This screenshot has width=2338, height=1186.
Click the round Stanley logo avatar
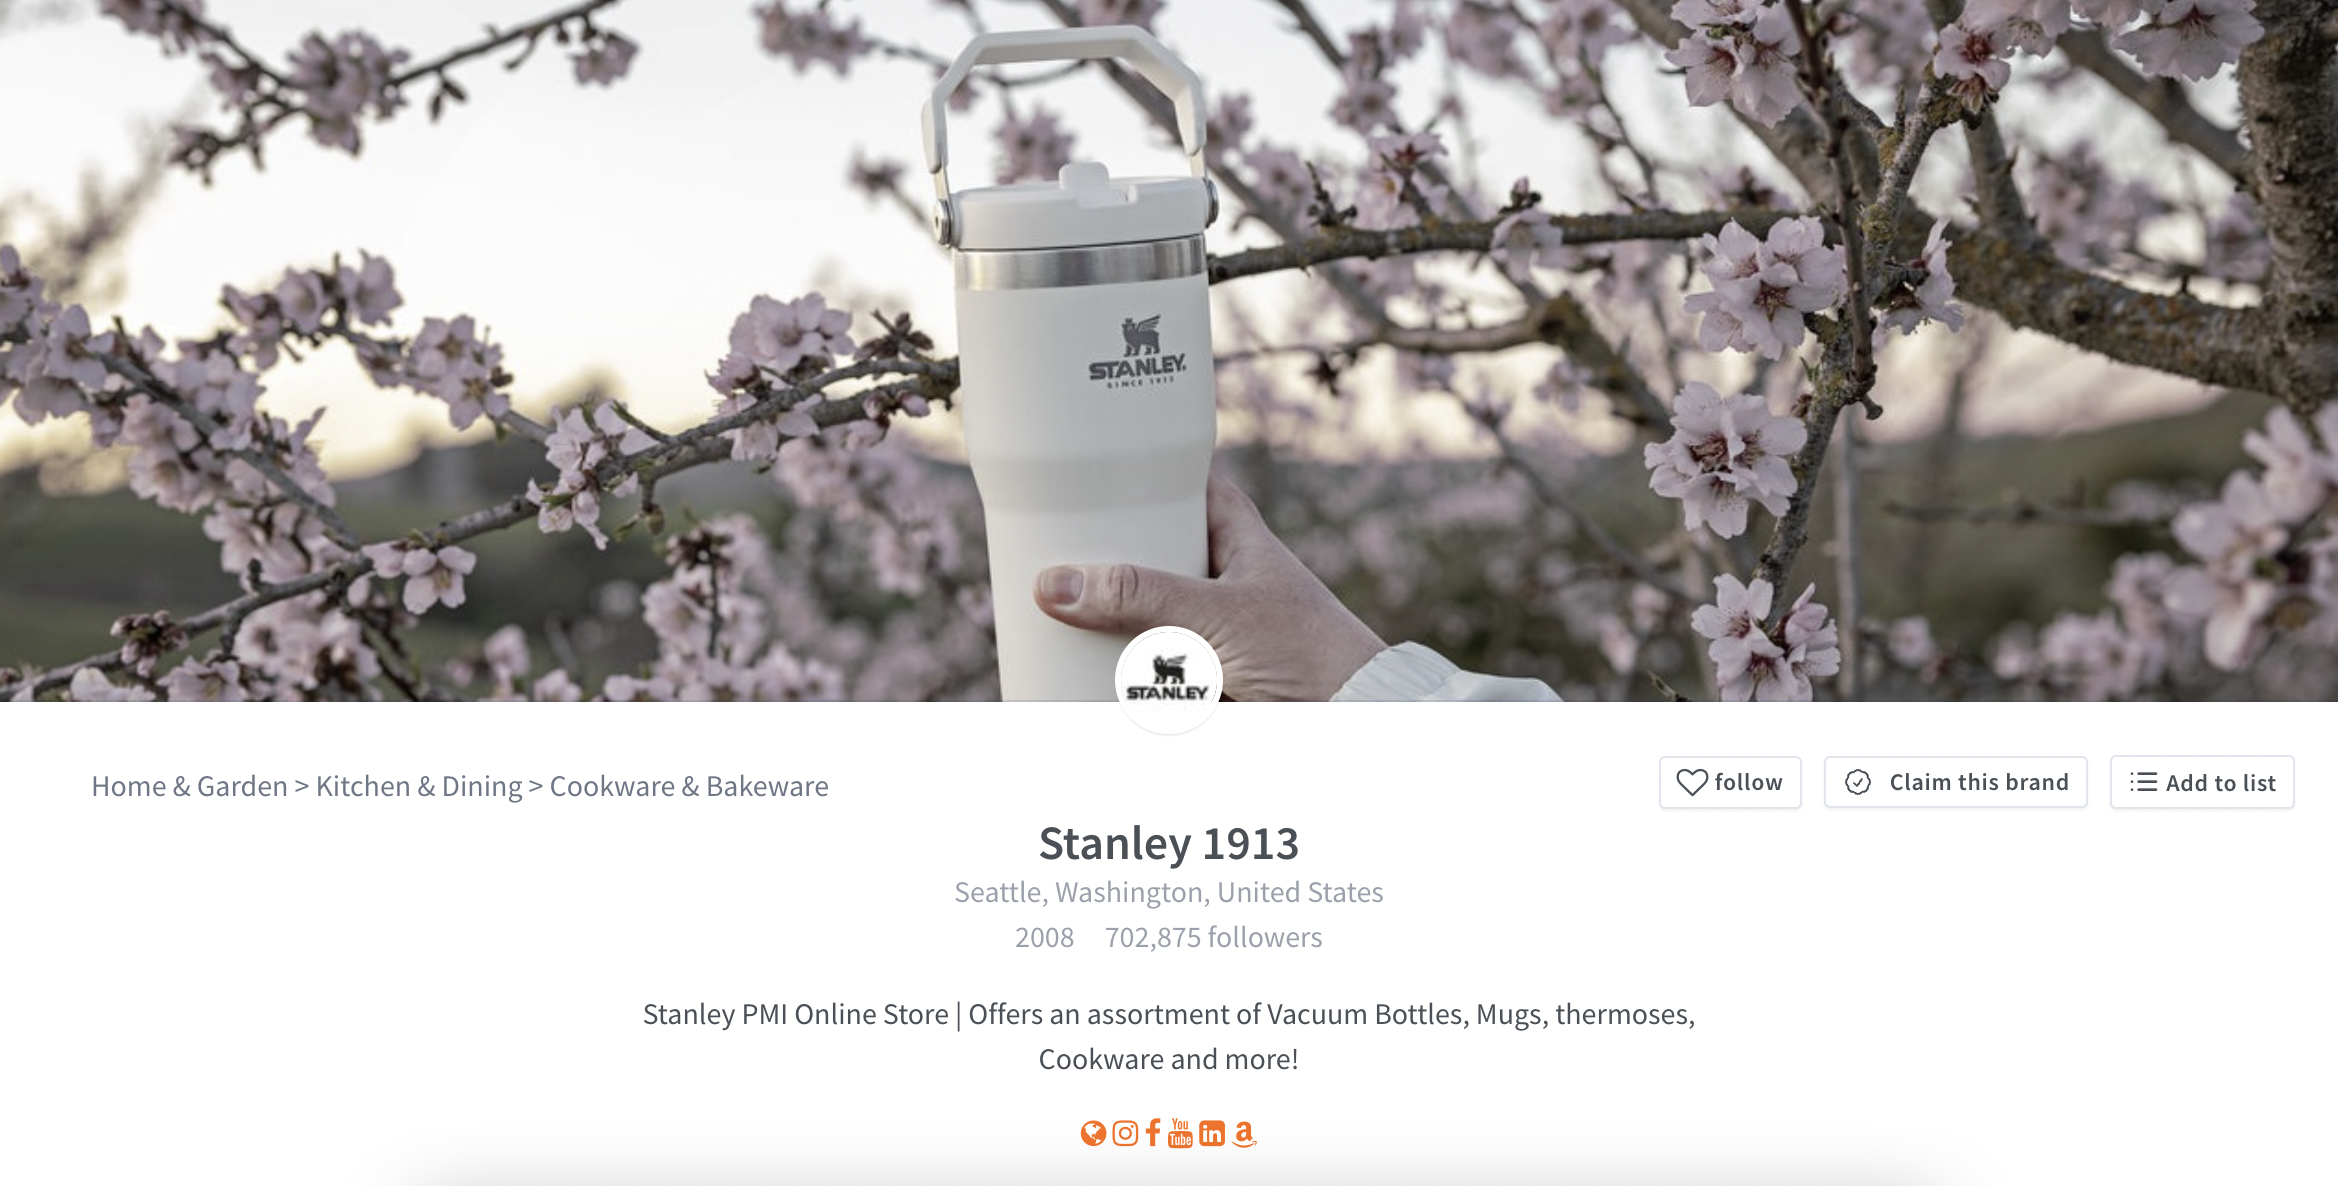pos(1168,680)
